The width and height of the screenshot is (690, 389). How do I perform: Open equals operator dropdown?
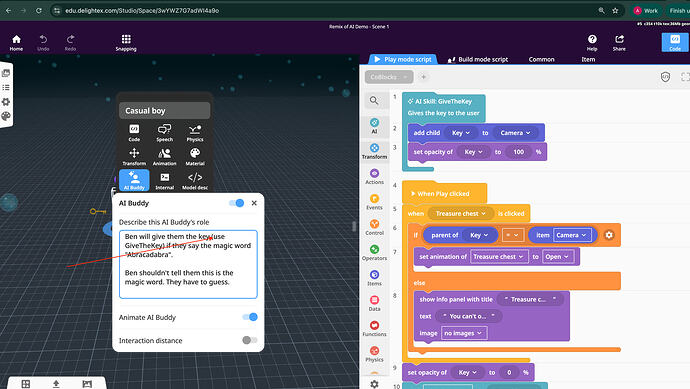coord(513,235)
